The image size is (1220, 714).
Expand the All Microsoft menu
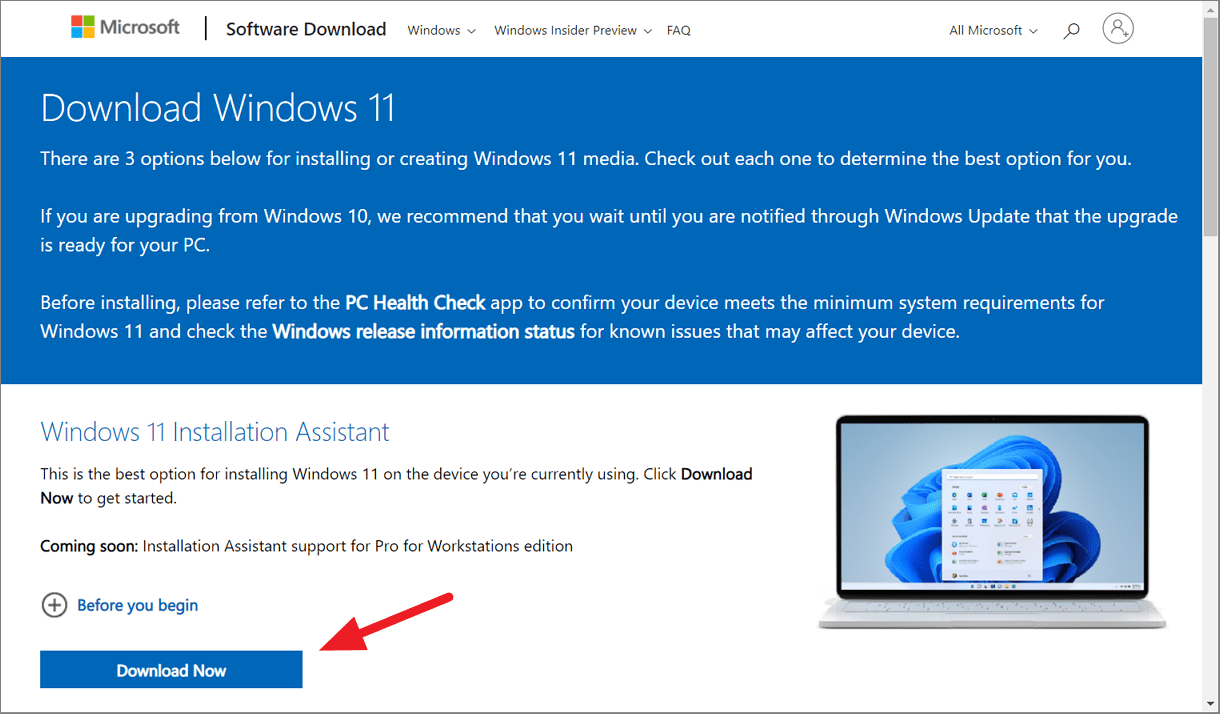pyautogui.click(x=994, y=30)
